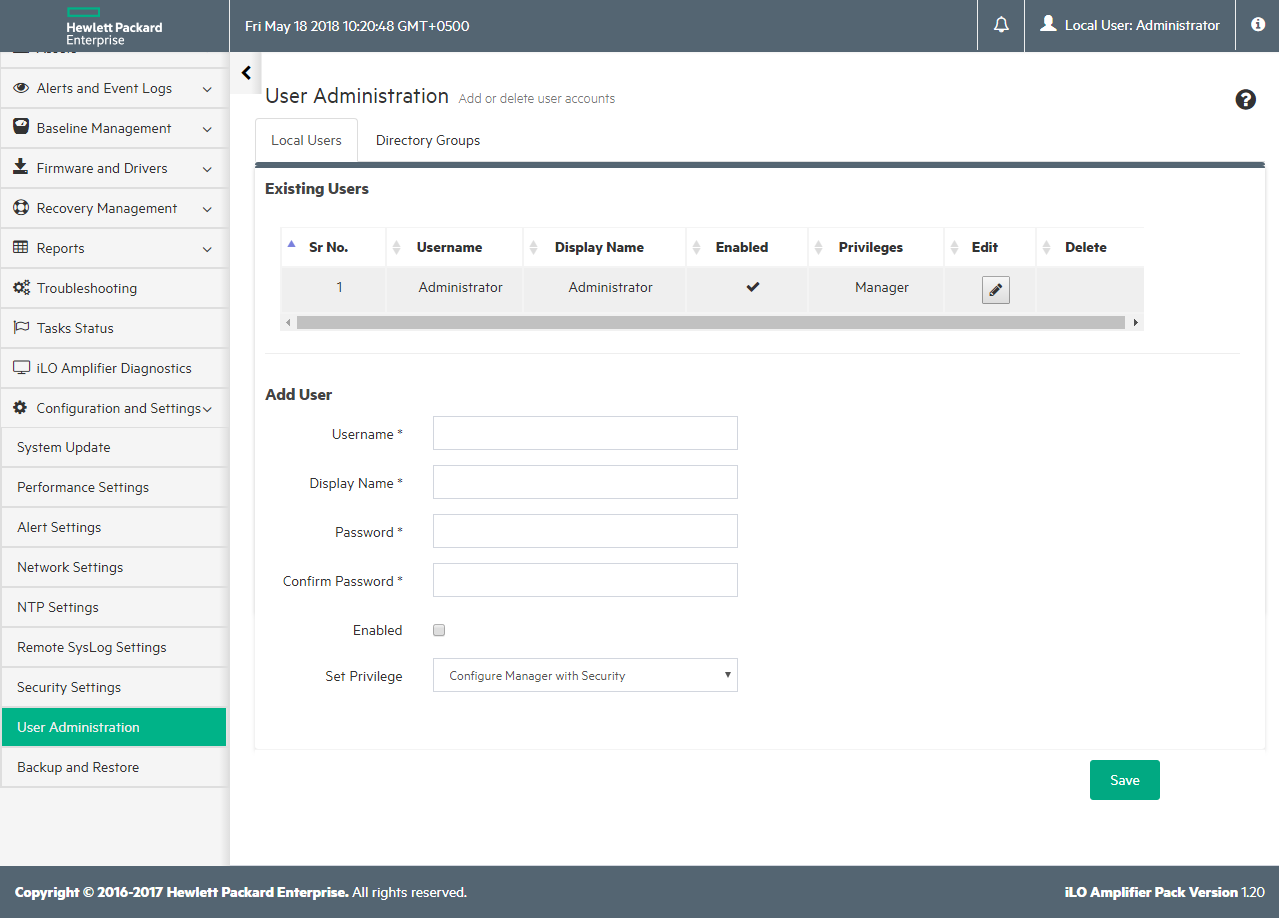Sort table by Username column
Screen dimensions: 1279x918
click(449, 247)
